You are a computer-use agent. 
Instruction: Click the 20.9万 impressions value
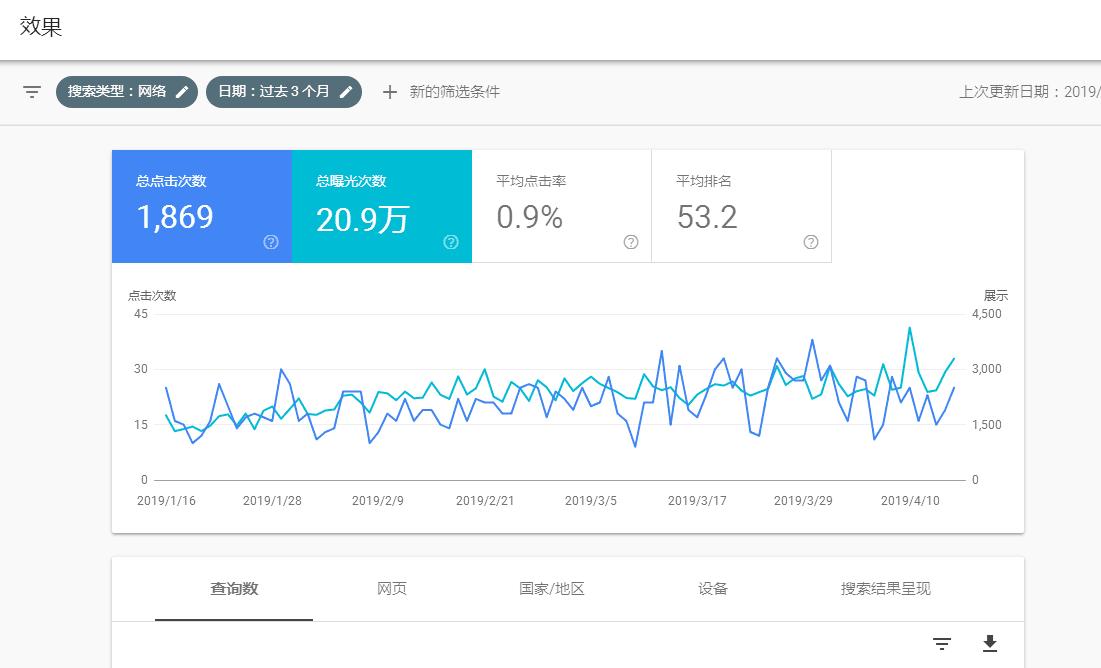click(362, 219)
